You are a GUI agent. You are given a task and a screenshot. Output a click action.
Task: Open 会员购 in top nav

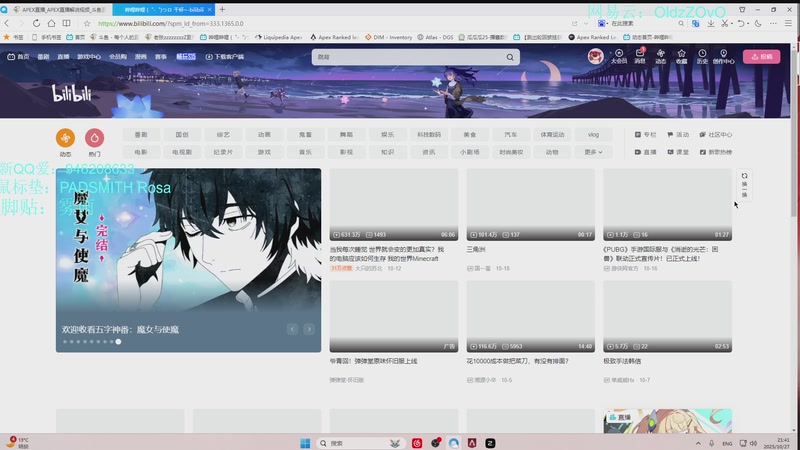tap(118, 57)
